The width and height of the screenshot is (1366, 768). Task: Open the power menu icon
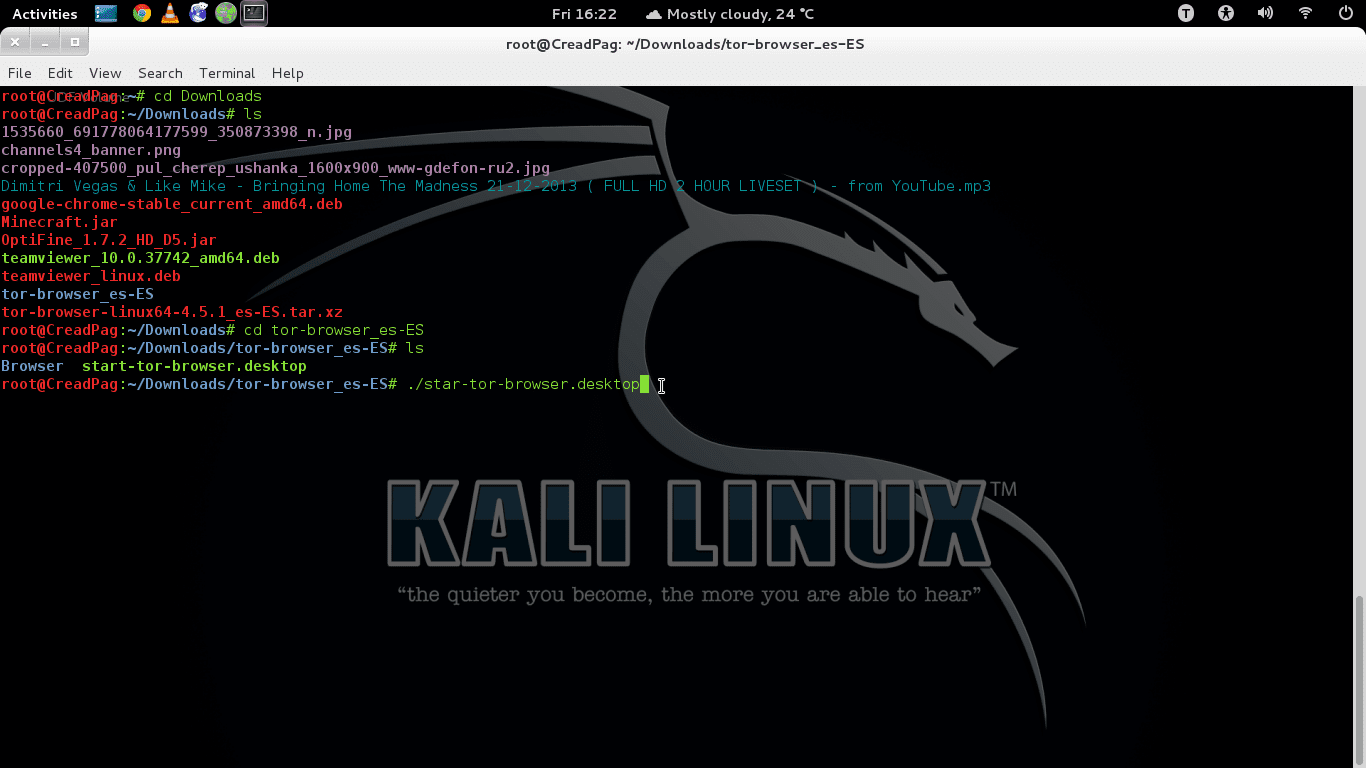click(1345, 14)
